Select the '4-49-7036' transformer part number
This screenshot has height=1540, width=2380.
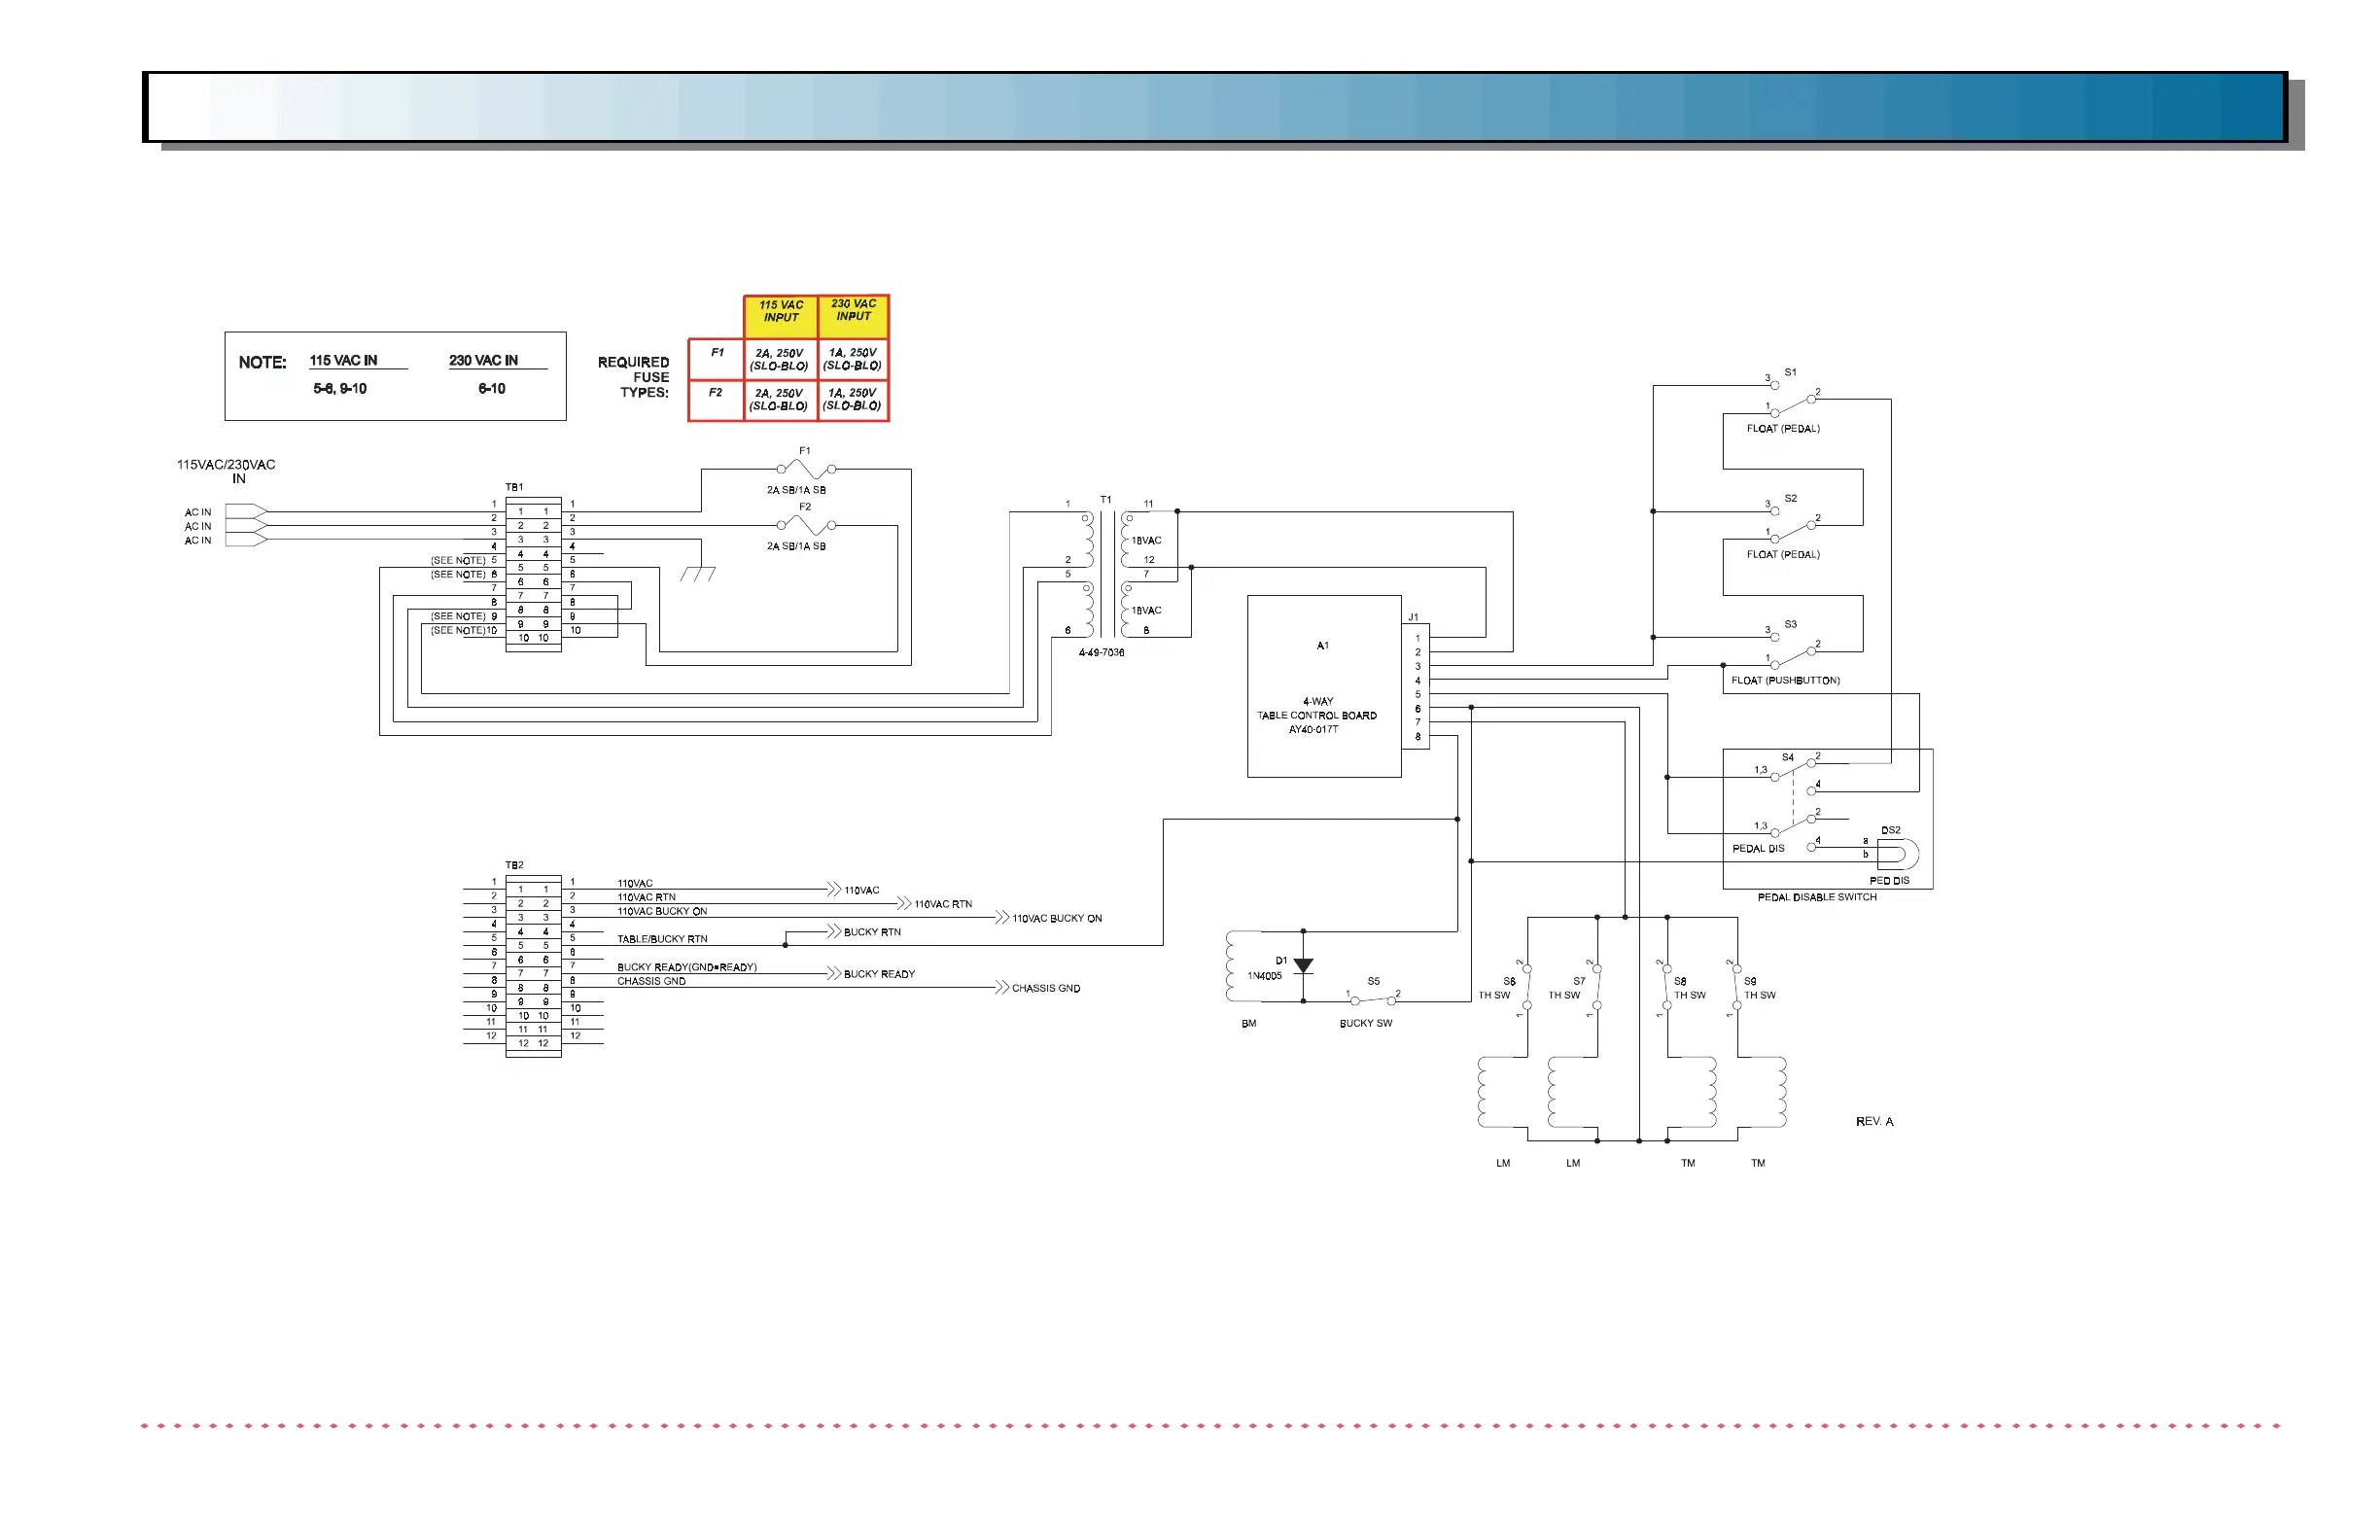click(1101, 652)
